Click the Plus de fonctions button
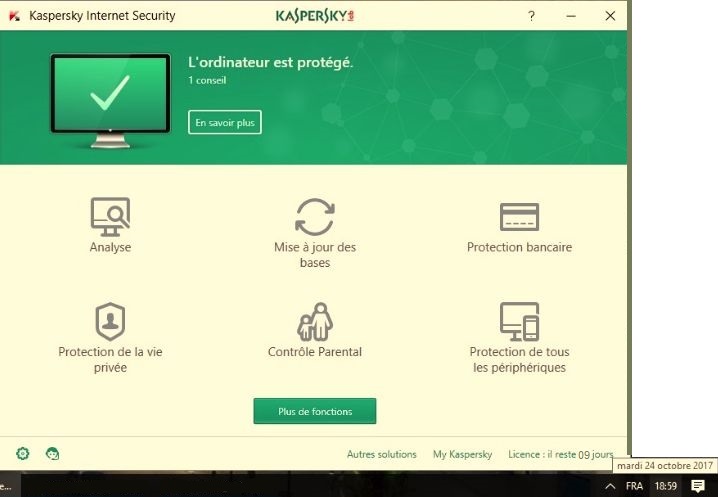The image size is (718, 497). 315,411
